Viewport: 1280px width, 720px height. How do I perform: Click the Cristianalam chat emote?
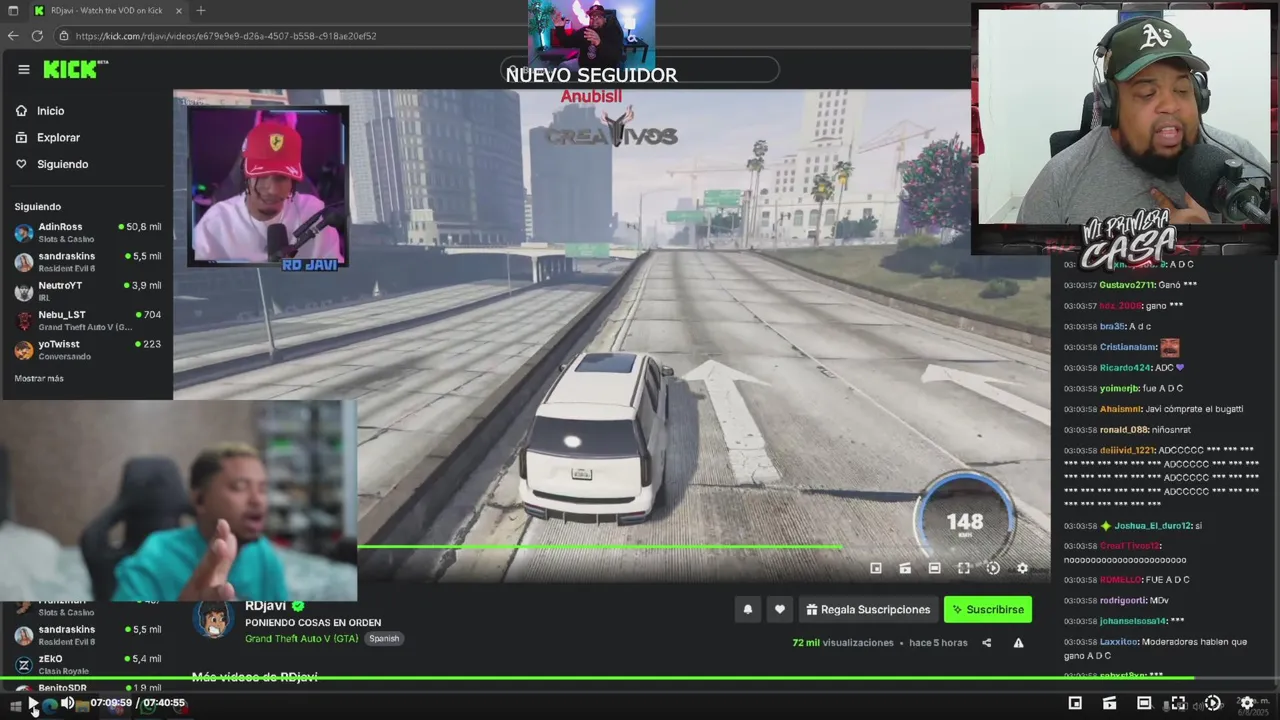1169,347
